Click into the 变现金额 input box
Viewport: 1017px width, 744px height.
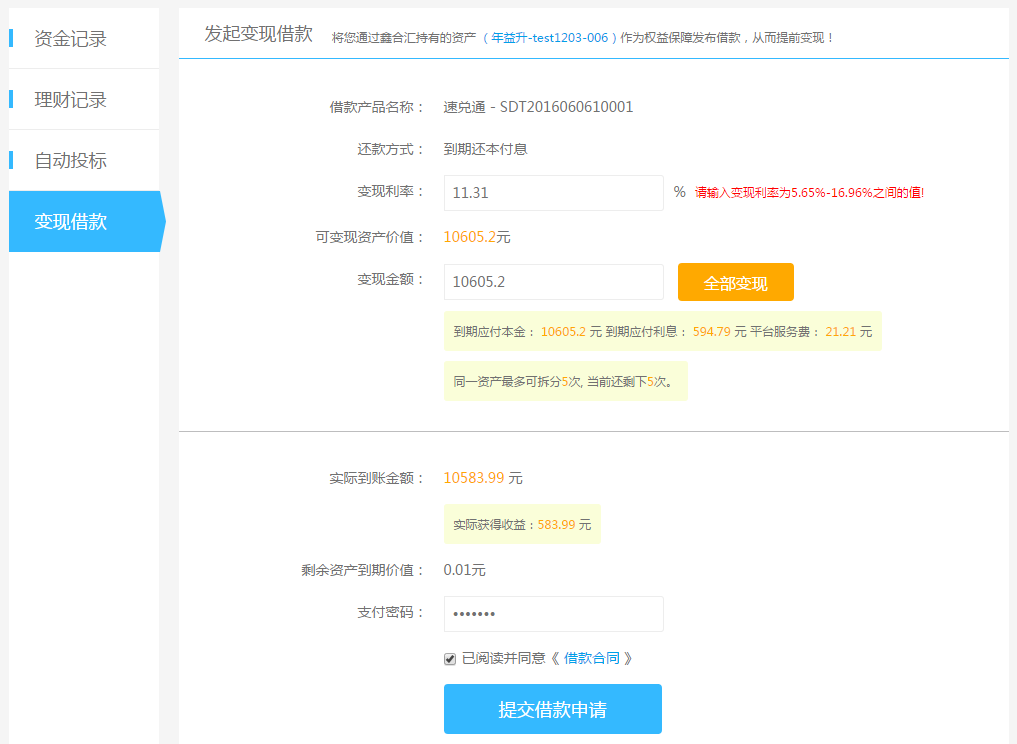(x=553, y=282)
